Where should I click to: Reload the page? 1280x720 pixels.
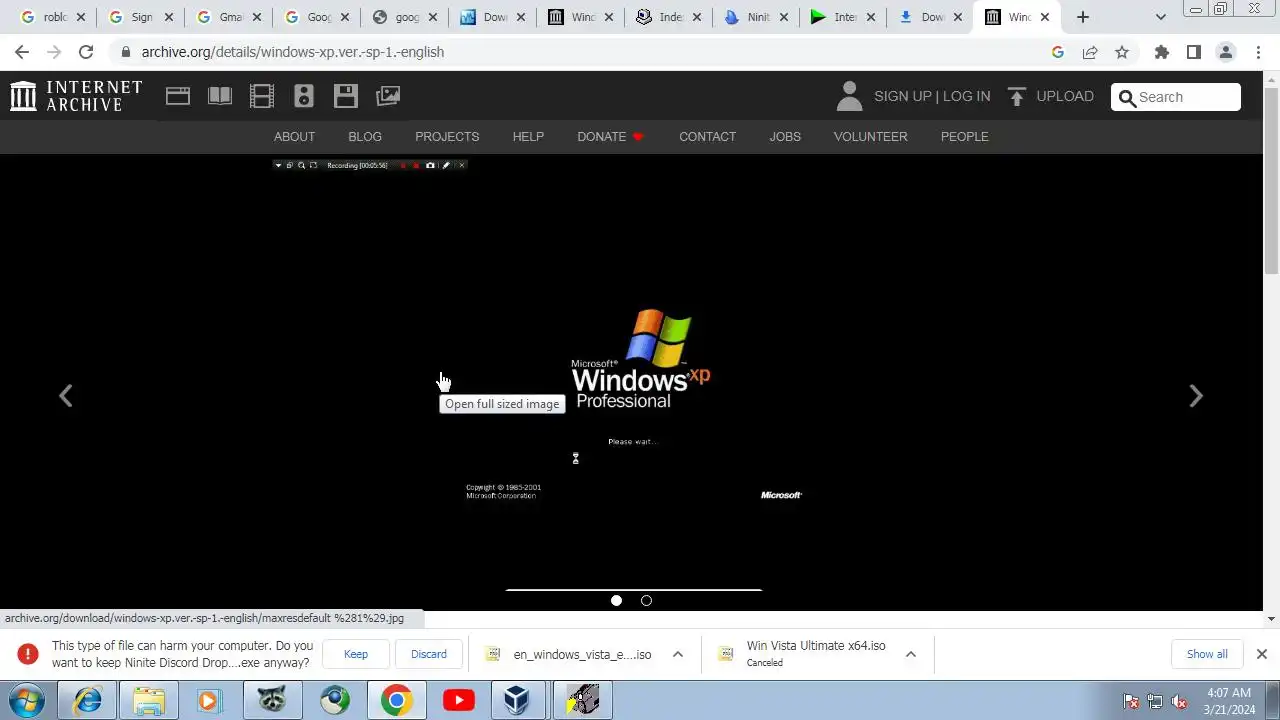86,52
